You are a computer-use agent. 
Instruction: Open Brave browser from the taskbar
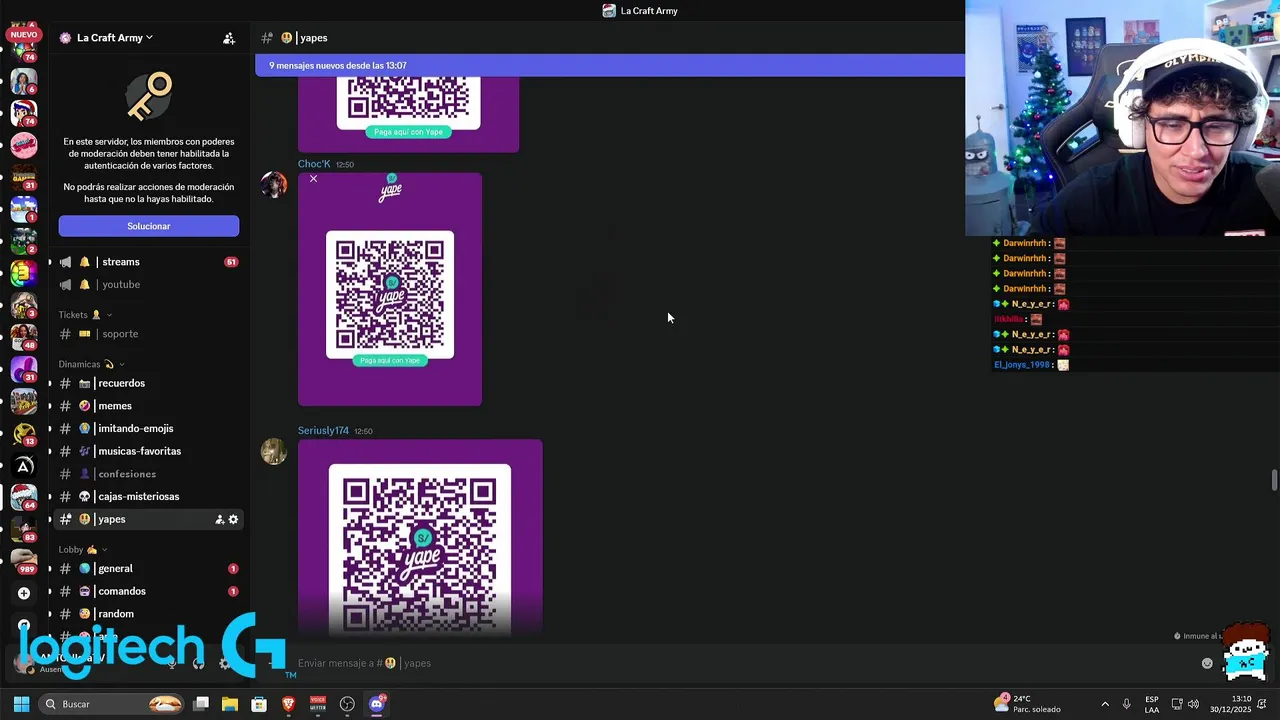288,704
